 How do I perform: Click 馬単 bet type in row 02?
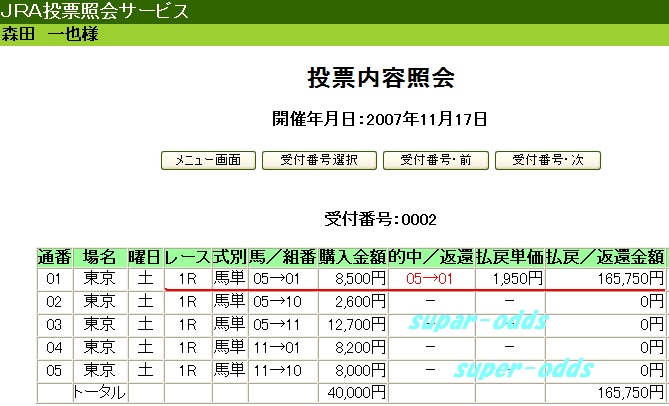point(230,302)
